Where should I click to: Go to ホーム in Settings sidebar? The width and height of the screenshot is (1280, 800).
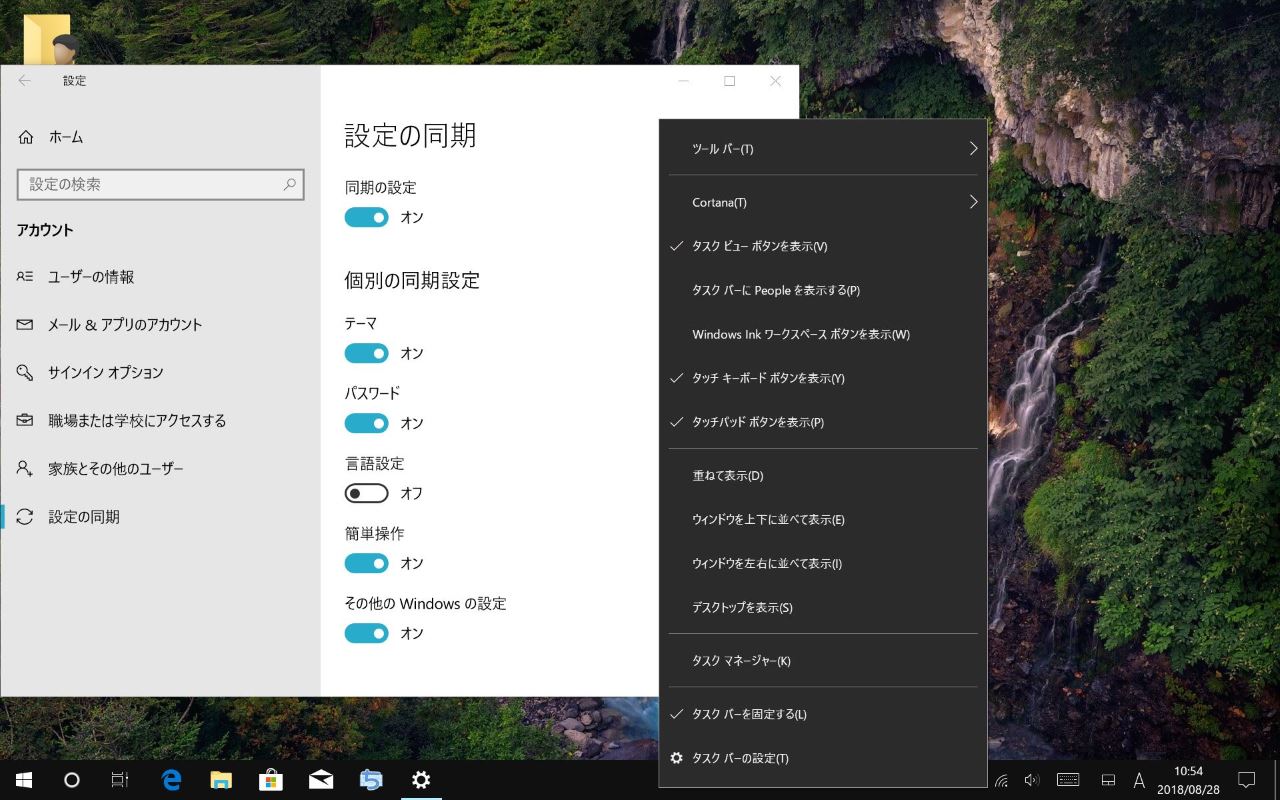coord(160,137)
